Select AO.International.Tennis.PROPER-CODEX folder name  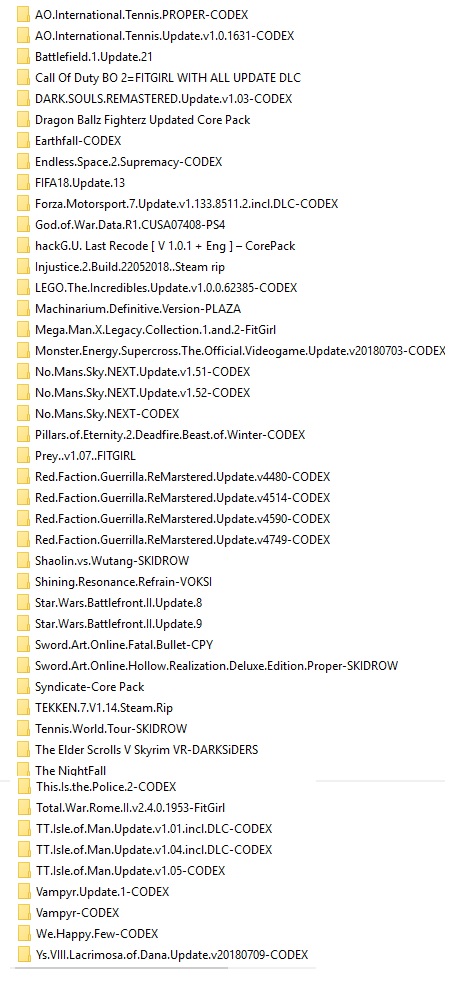coord(141,14)
